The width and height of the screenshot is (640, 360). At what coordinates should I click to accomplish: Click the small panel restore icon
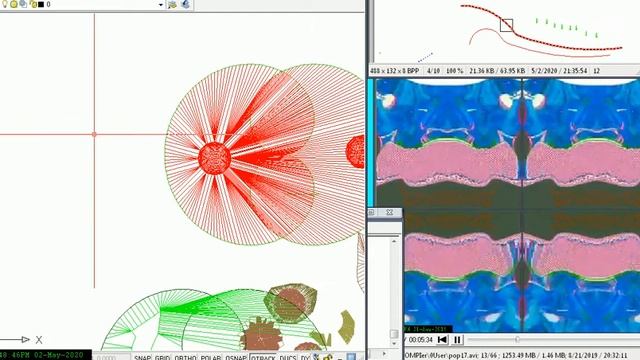pos(371,212)
